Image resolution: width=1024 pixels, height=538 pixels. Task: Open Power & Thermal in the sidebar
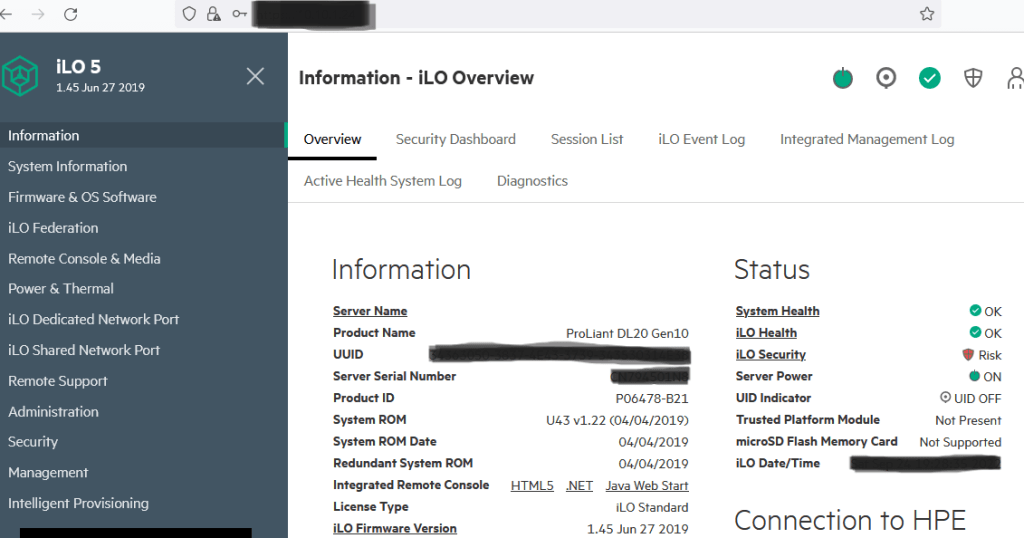click(61, 289)
